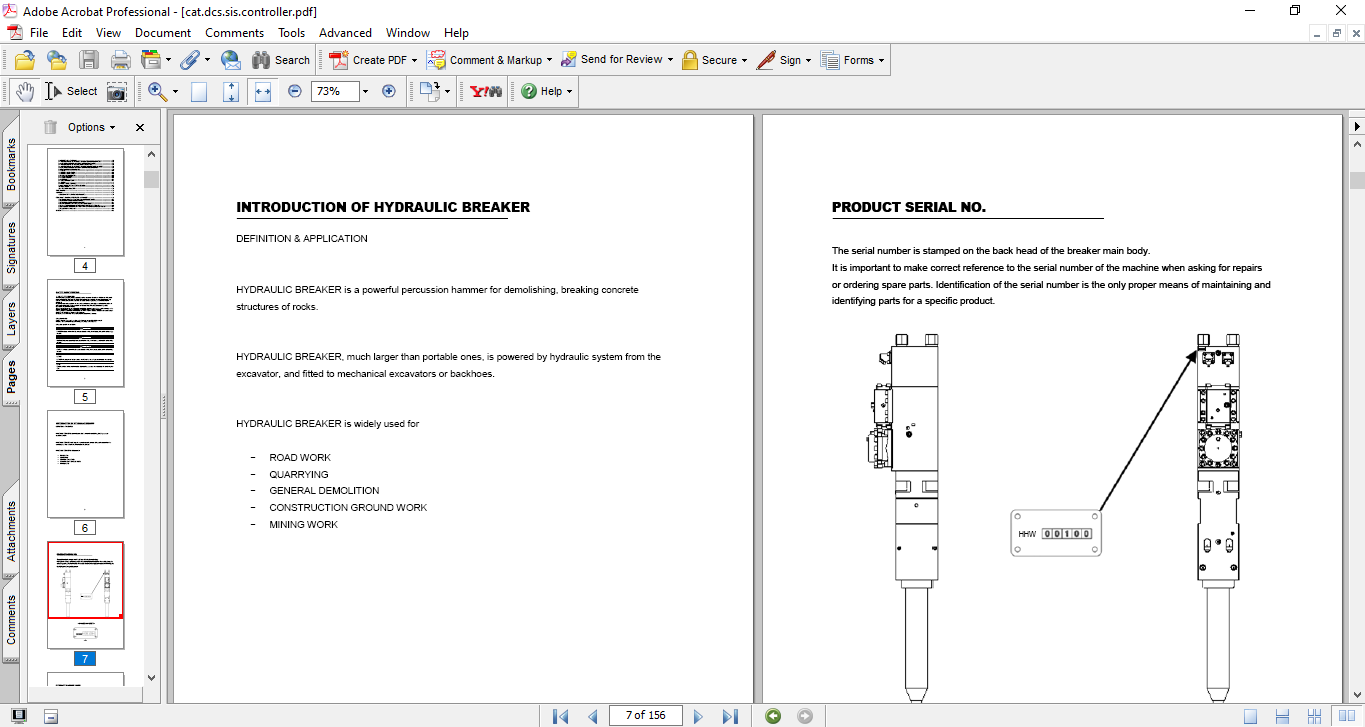Toggle Continuous Facing page layout

pyautogui.click(x=1312, y=716)
